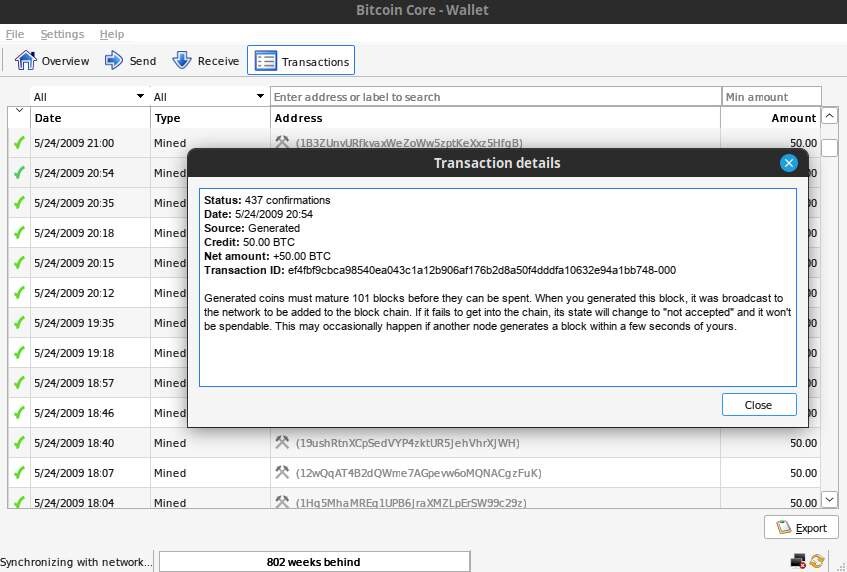This screenshot has width=847, height=572.
Task: Click confirmed checkmark icon for 20:54 transaction
Action: 19,173
